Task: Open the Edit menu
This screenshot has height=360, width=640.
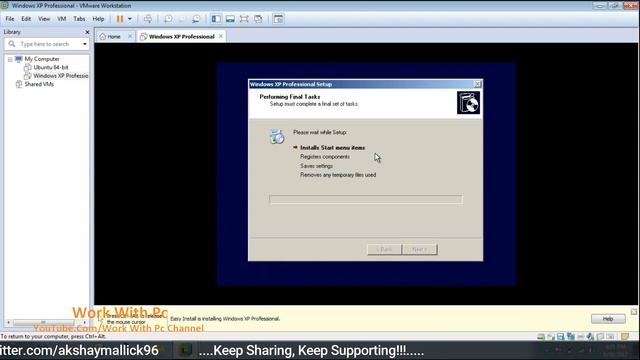Action: (26, 19)
